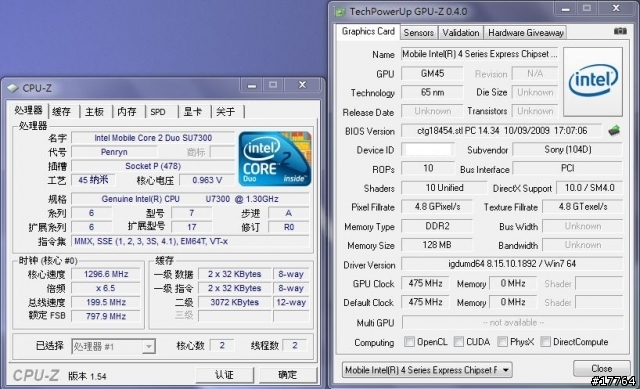Viewport: 640px width, 389px height.
Task: Click the 0.963 V core voltage value
Action: coord(207,180)
